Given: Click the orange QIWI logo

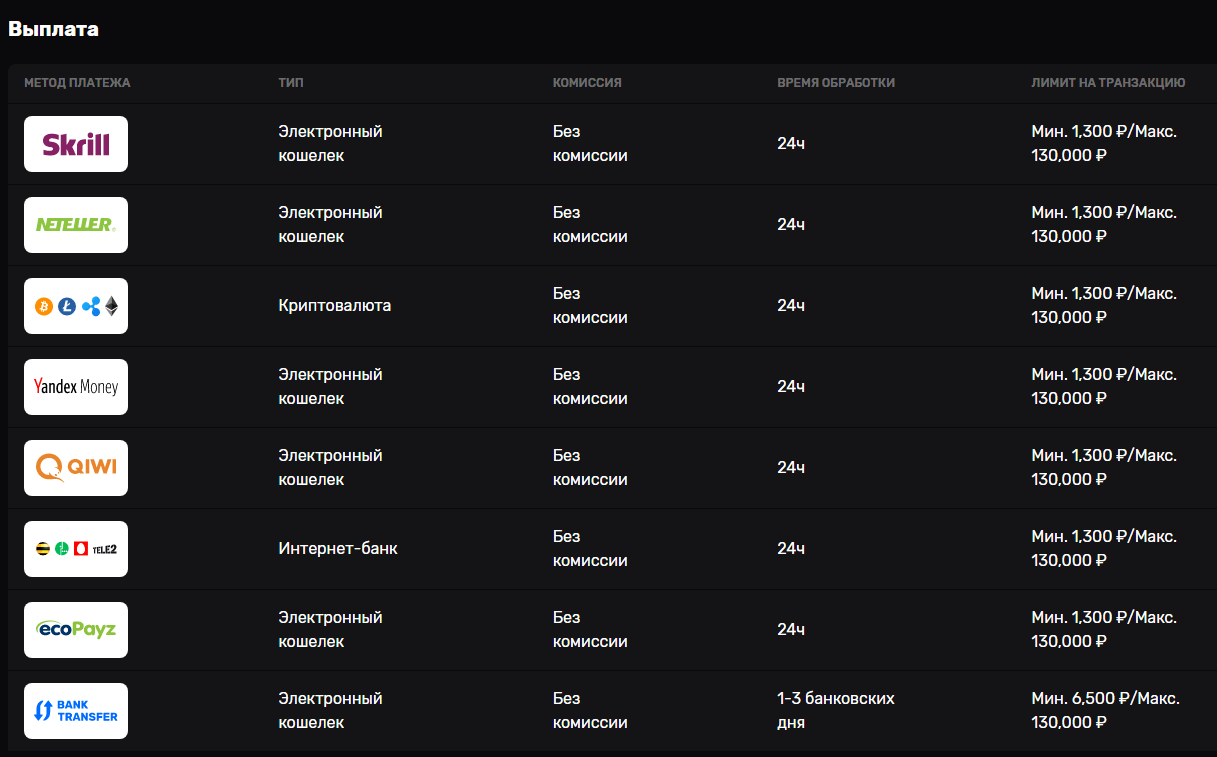Looking at the screenshot, I should 76,468.
